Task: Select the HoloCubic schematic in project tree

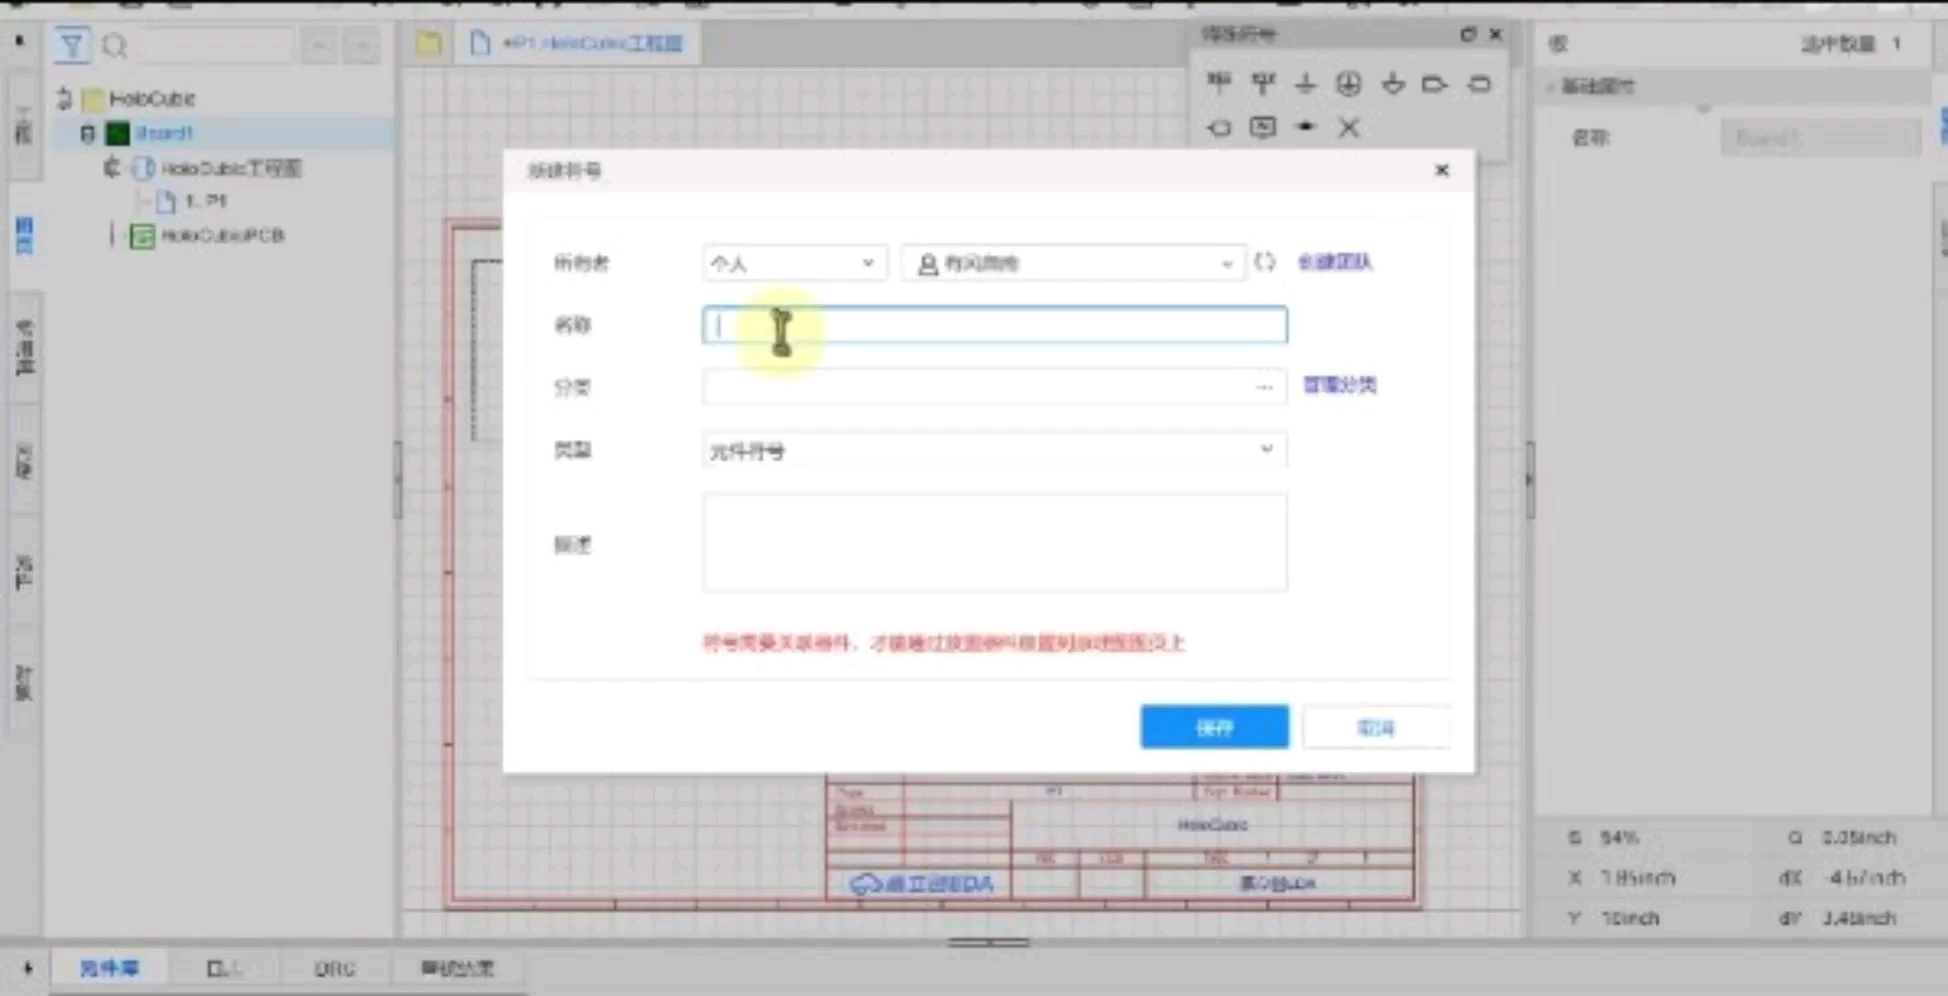Action: click(x=230, y=168)
